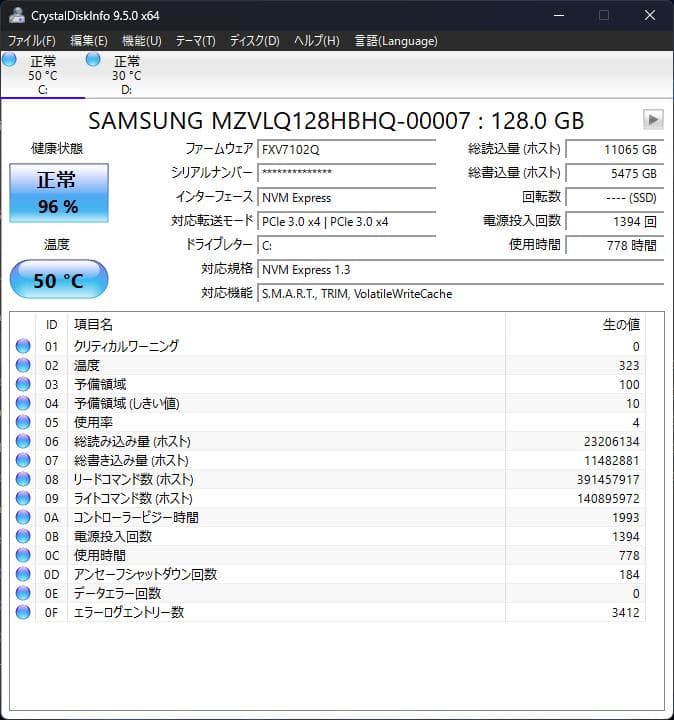Viewport: 674px width, 720px height.
Task: Open the 機能(U) menu
Action: (141, 41)
